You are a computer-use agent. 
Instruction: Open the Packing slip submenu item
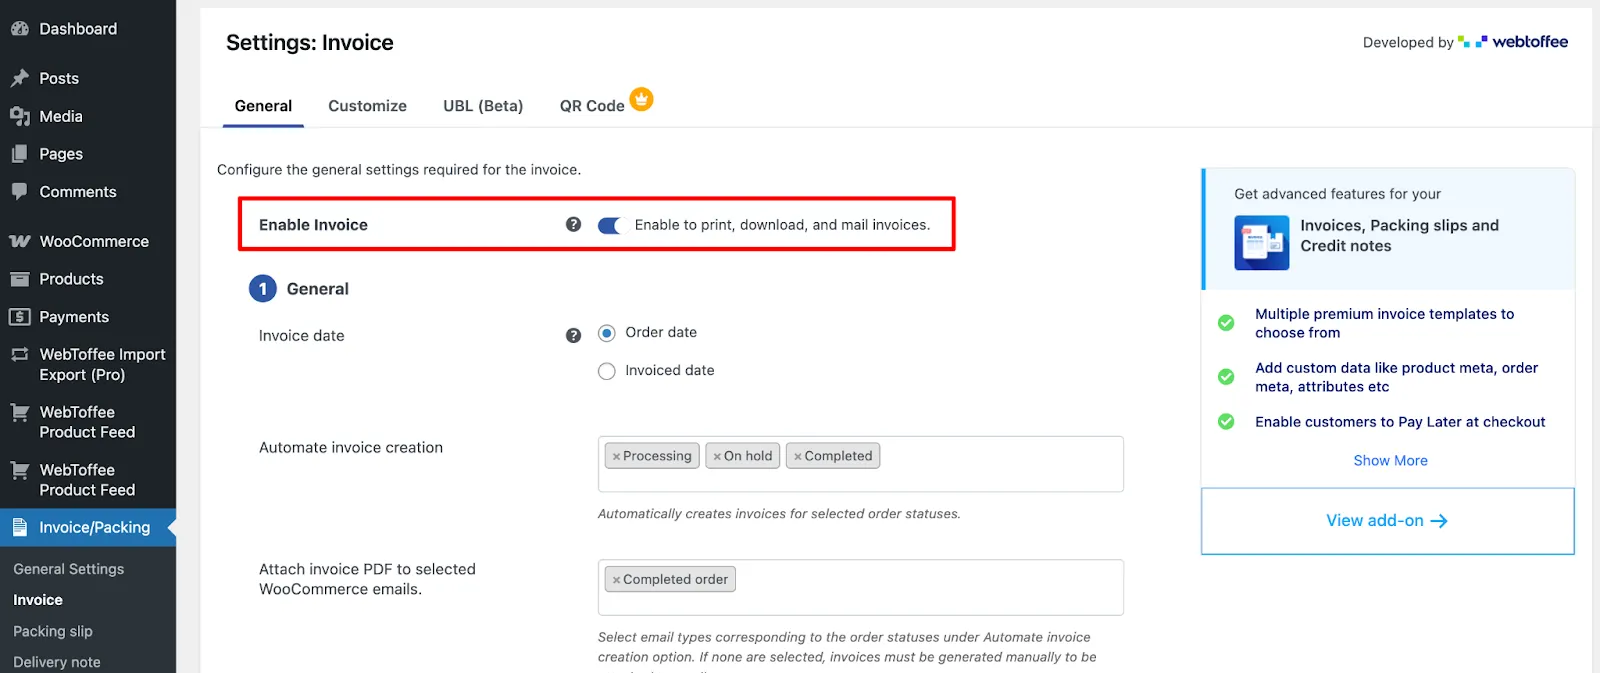point(53,631)
